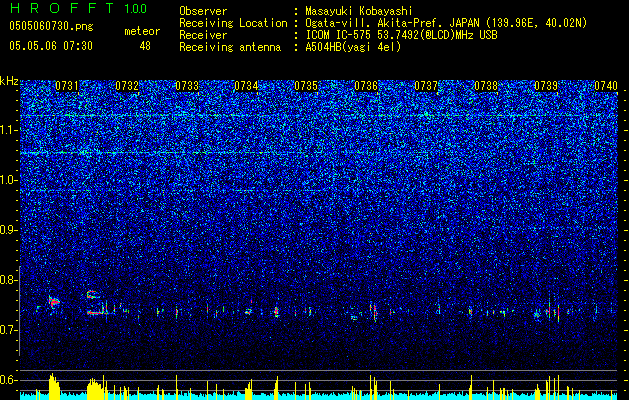The height and width of the screenshot is (400, 629).
Task: Click the 0.6 frequency axis label
Action: pyautogui.click(x=9, y=380)
